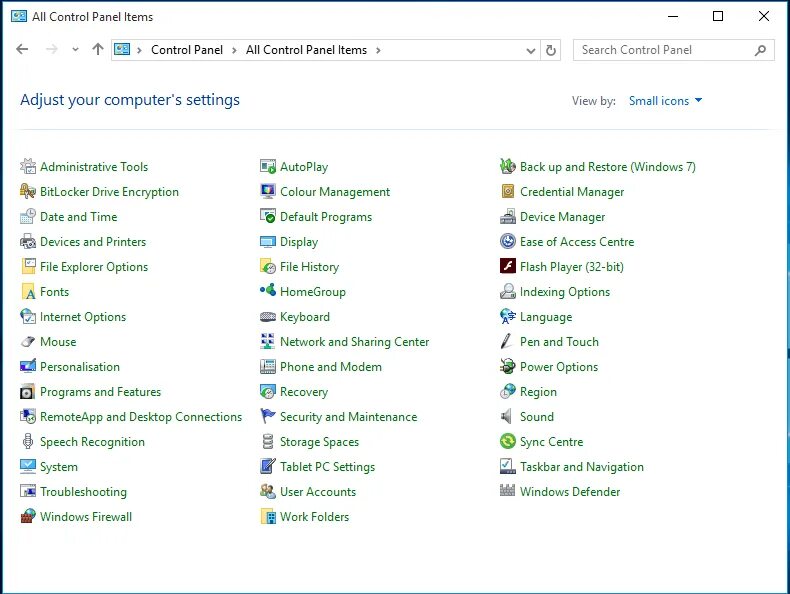Image resolution: width=790 pixels, height=594 pixels.
Task: Open the File Explorer Options link
Action: point(94,267)
